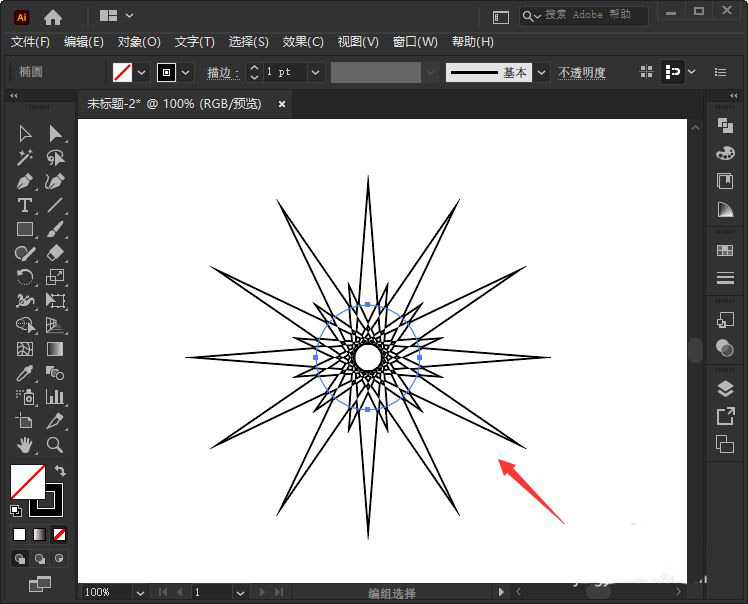Select the Eraser tool
Image resolution: width=748 pixels, height=604 pixels.
point(55,253)
